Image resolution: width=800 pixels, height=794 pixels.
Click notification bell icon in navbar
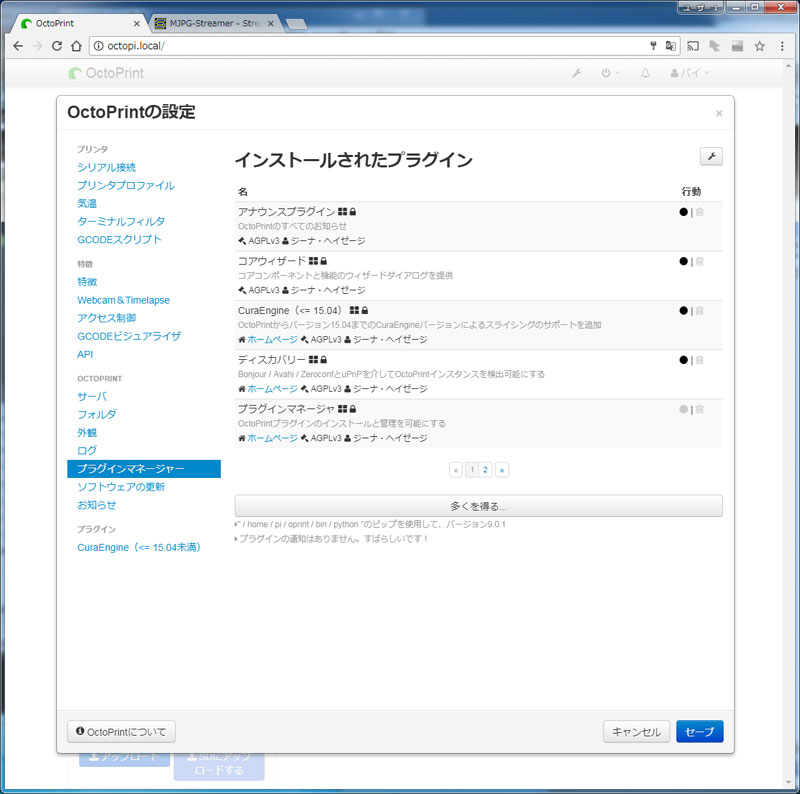click(x=645, y=73)
